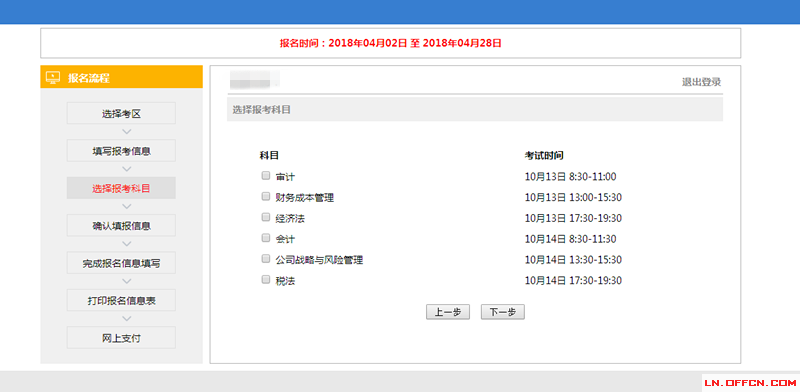Click the chevron arrow above 网上支付
Screen dimensions: 800x392
coord(127,319)
